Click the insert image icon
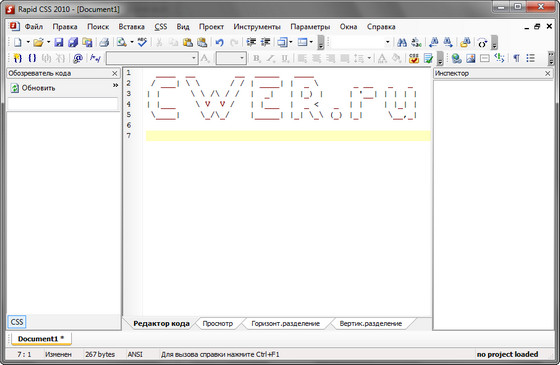Image resolution: width=560 pixels, height=365 pixels. click(x=471, y=58)
